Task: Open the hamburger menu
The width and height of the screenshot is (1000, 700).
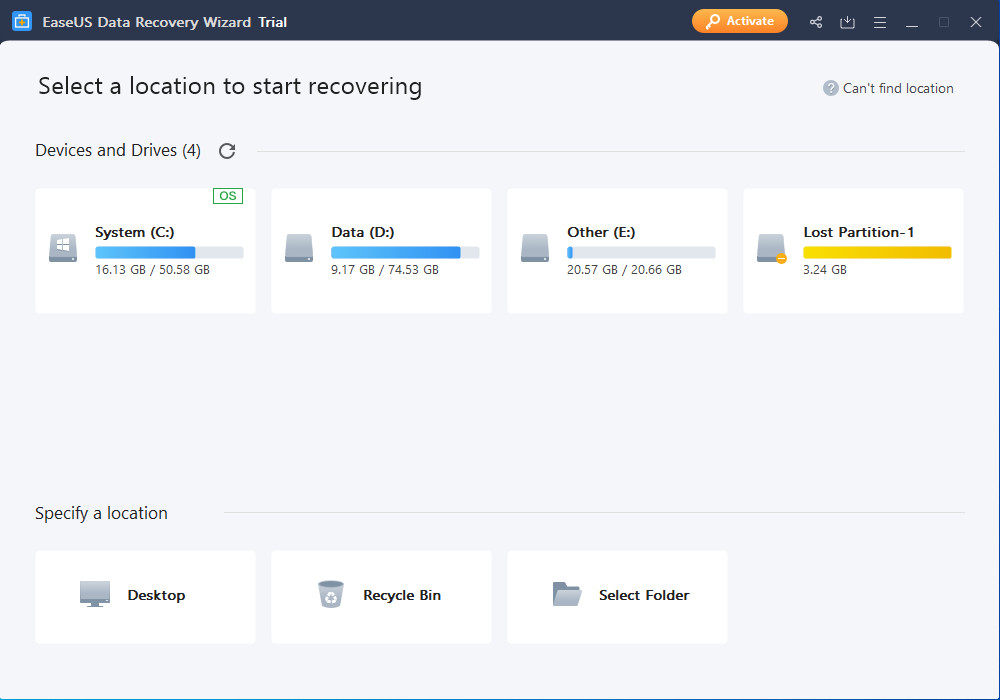Action: pos(880,21)
